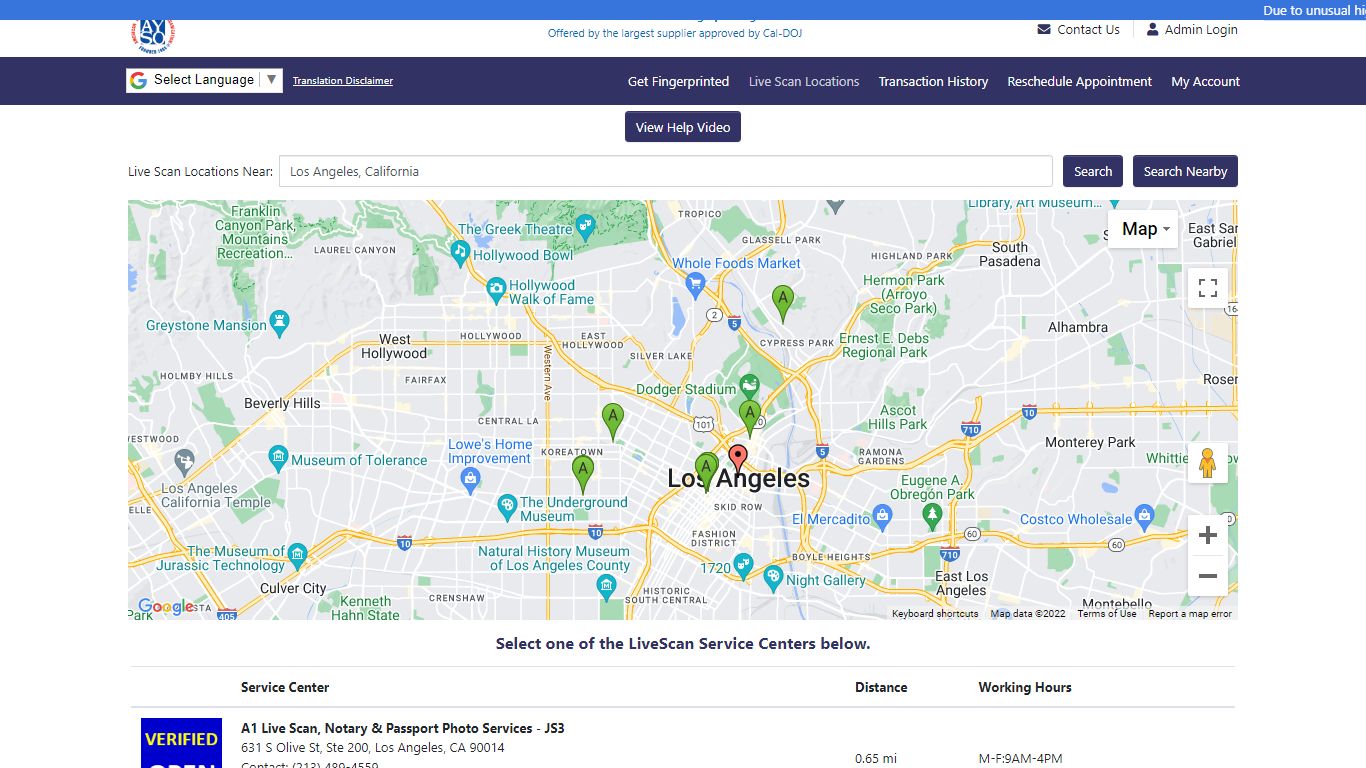
Task: Select A1 Live Scan, Notary & Passport Photo Services
Action: tap(402, 728)
